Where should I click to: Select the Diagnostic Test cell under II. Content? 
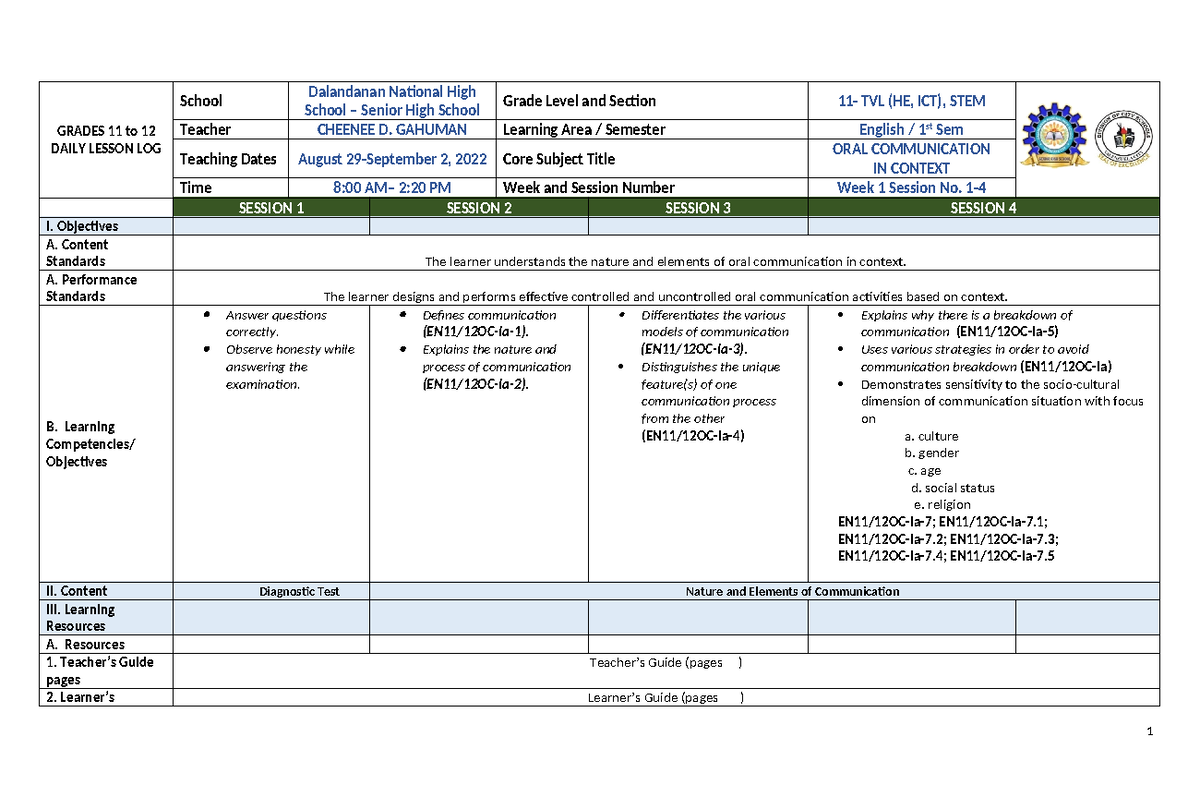tap(299, 591)
